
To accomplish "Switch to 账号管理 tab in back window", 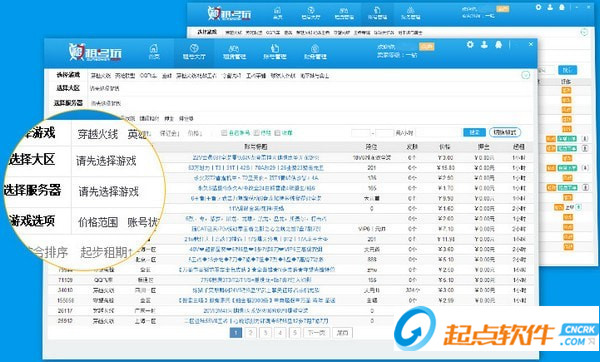I will tap(377, 13).
